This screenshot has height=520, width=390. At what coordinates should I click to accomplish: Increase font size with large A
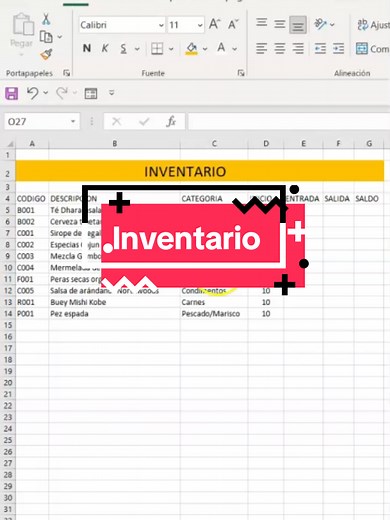(x=214, y=25)
